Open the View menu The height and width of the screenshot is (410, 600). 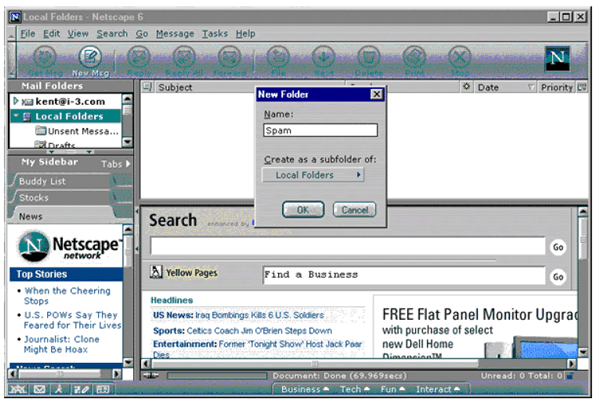(x=78, y=34)
